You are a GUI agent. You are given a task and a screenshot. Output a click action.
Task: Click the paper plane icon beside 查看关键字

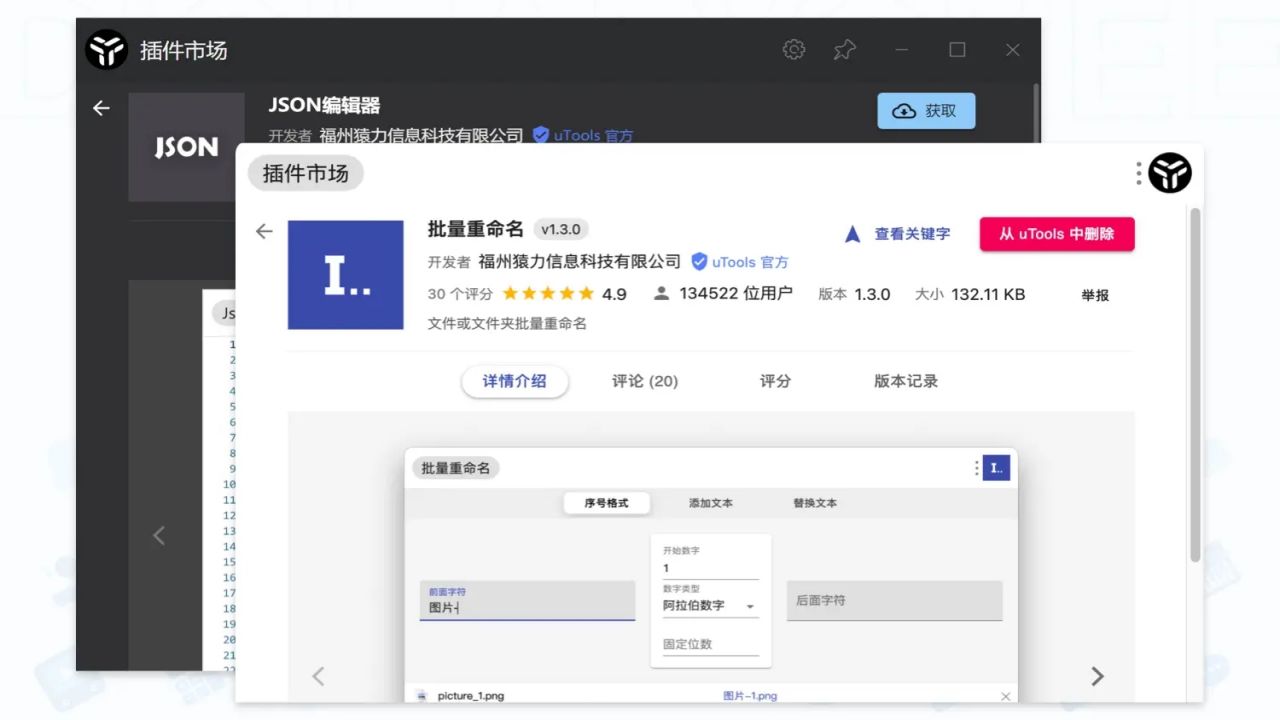(851, 233)
